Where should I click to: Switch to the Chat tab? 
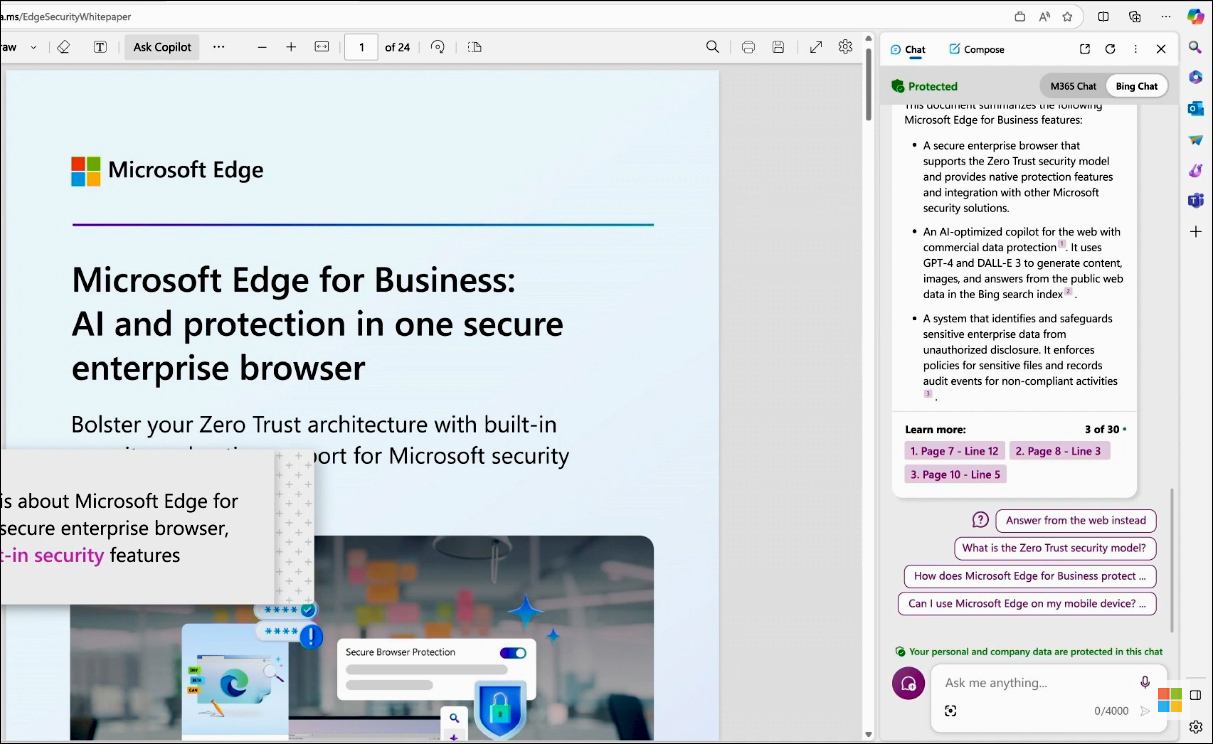click(x=908, y=49)
